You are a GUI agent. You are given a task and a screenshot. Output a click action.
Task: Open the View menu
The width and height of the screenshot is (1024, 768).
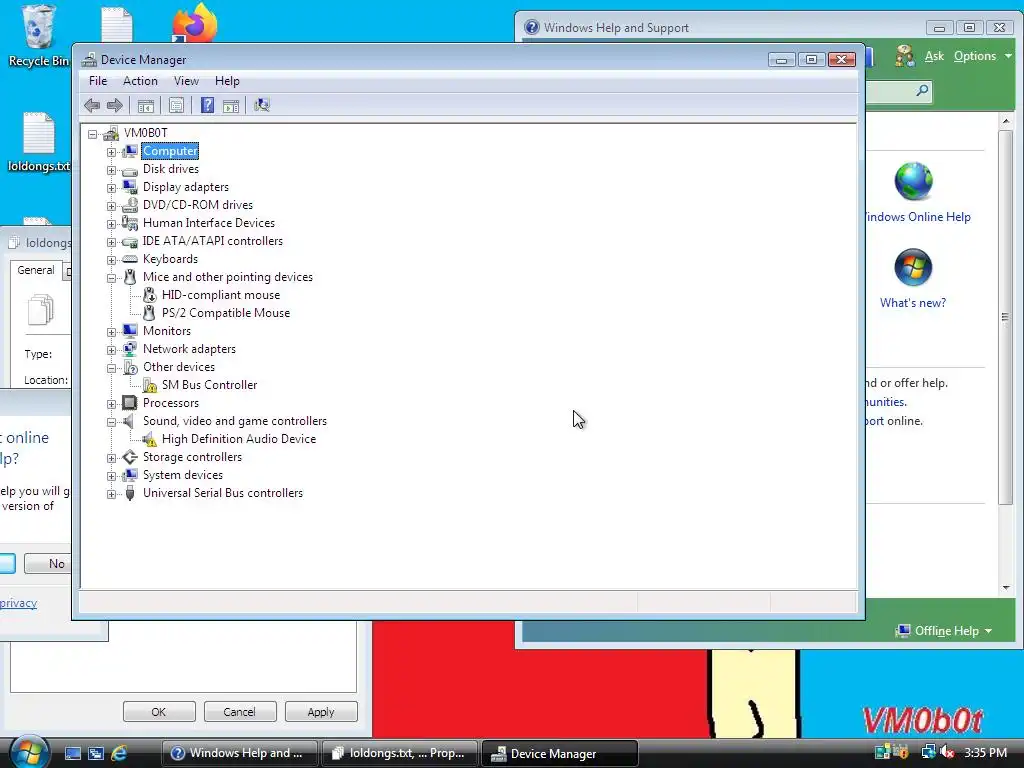point(186,81)
